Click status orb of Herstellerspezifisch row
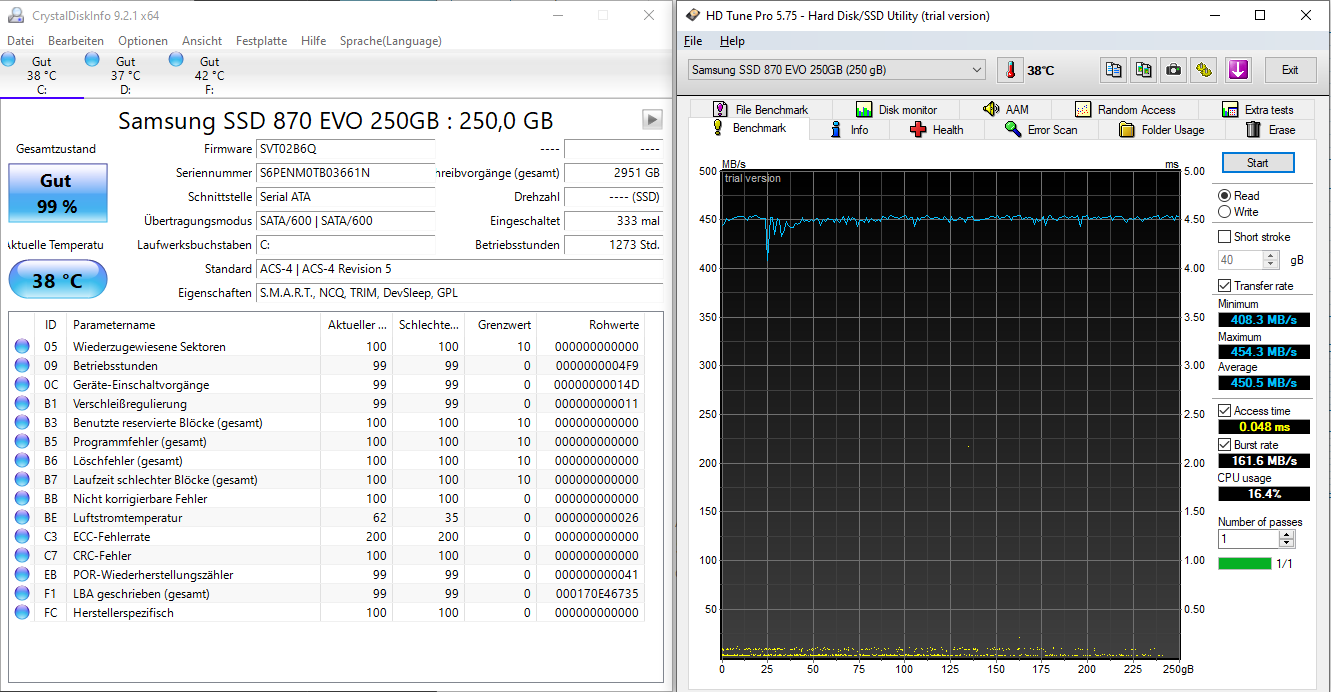1331x692 pixels. tap(22, 613)
